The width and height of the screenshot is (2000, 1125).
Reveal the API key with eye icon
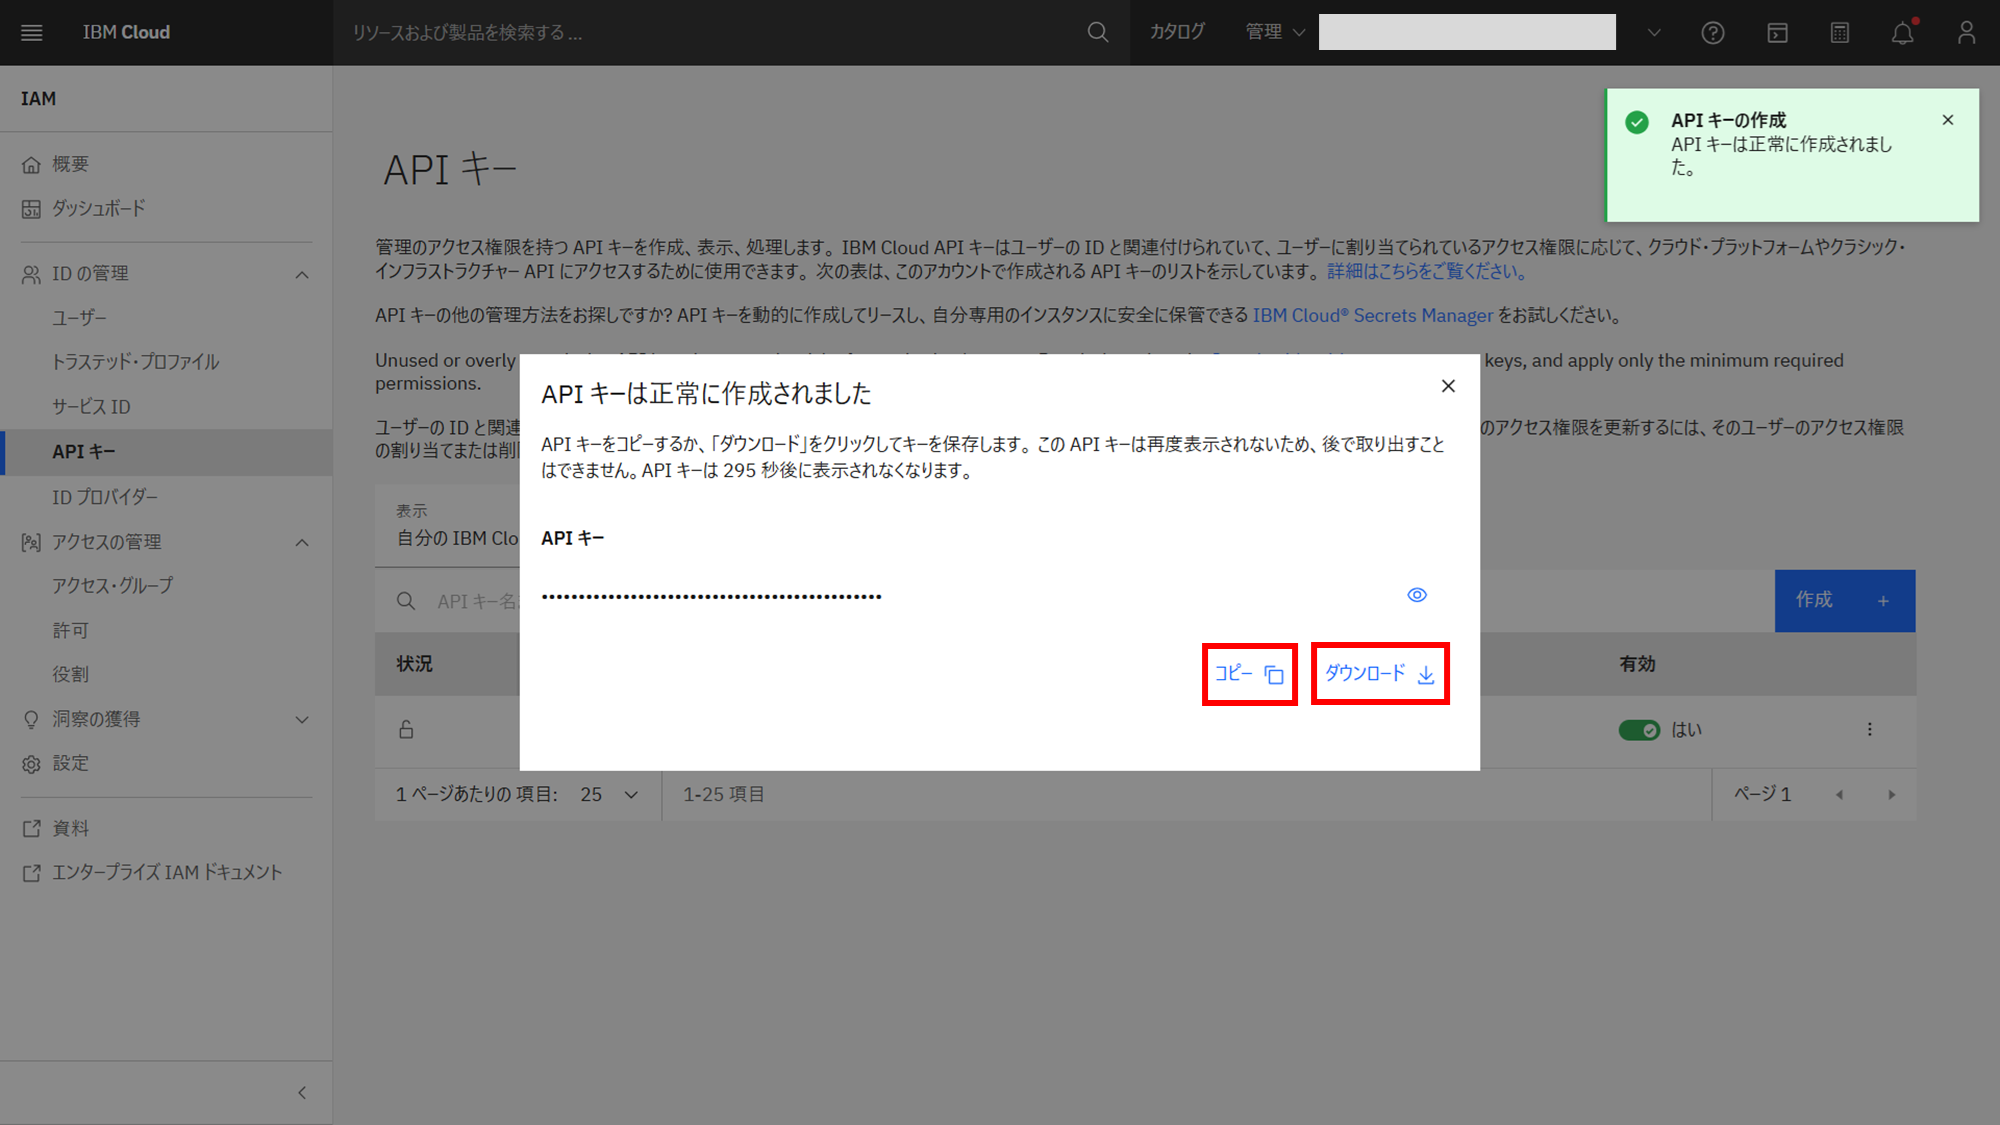point(1416,595)
